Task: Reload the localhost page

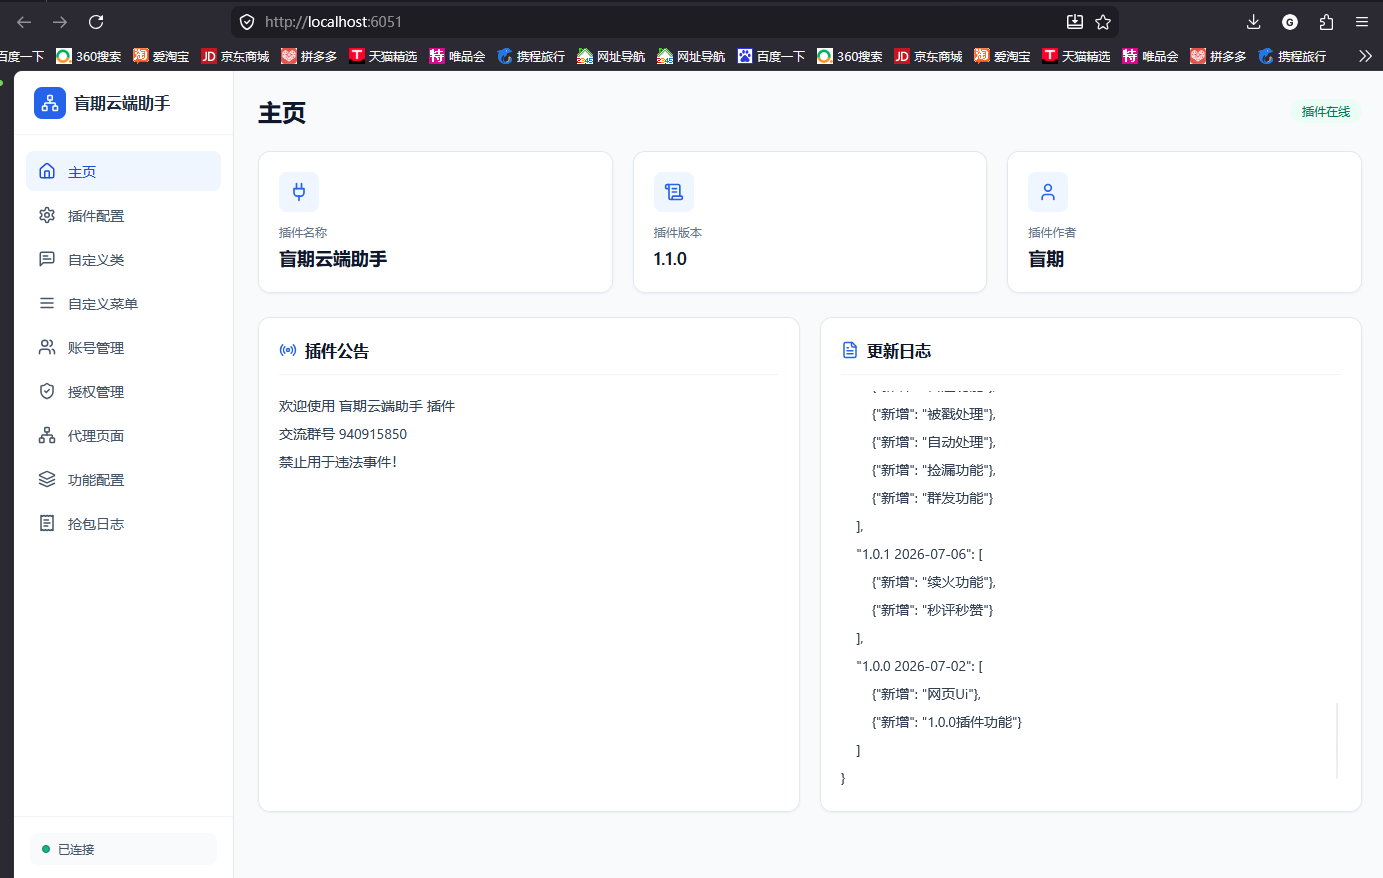Action: [96, 22]
